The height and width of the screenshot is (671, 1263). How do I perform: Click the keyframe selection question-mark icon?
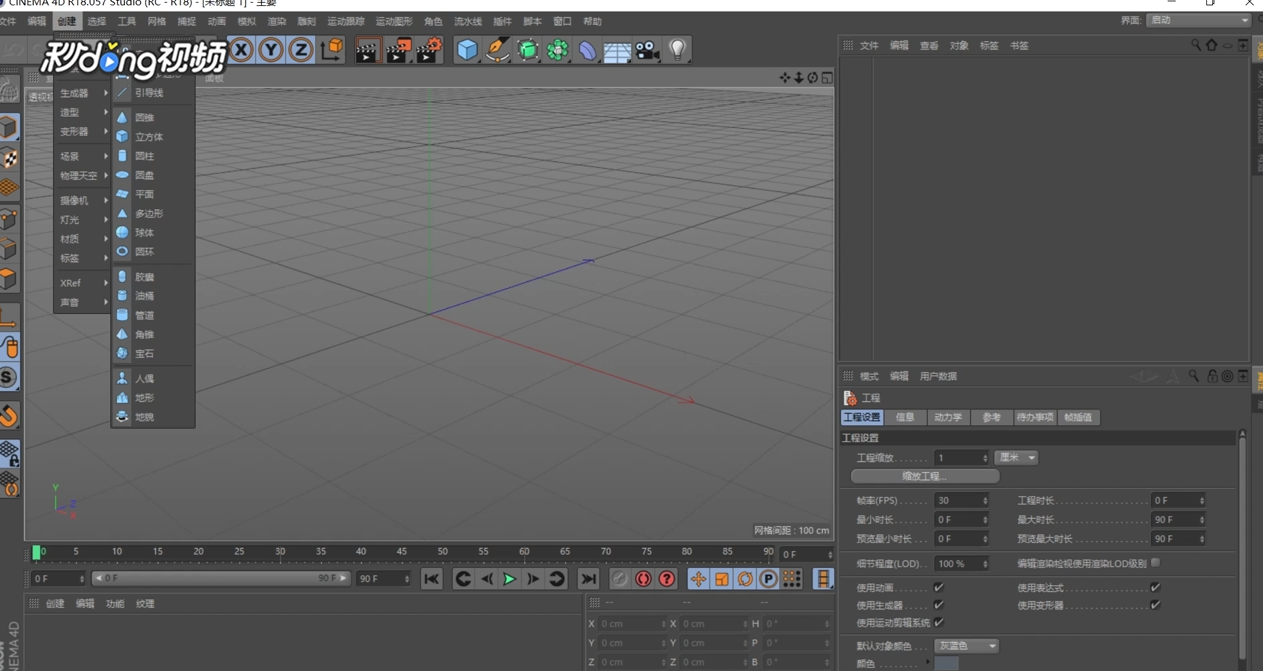click(x=667, y=579)
